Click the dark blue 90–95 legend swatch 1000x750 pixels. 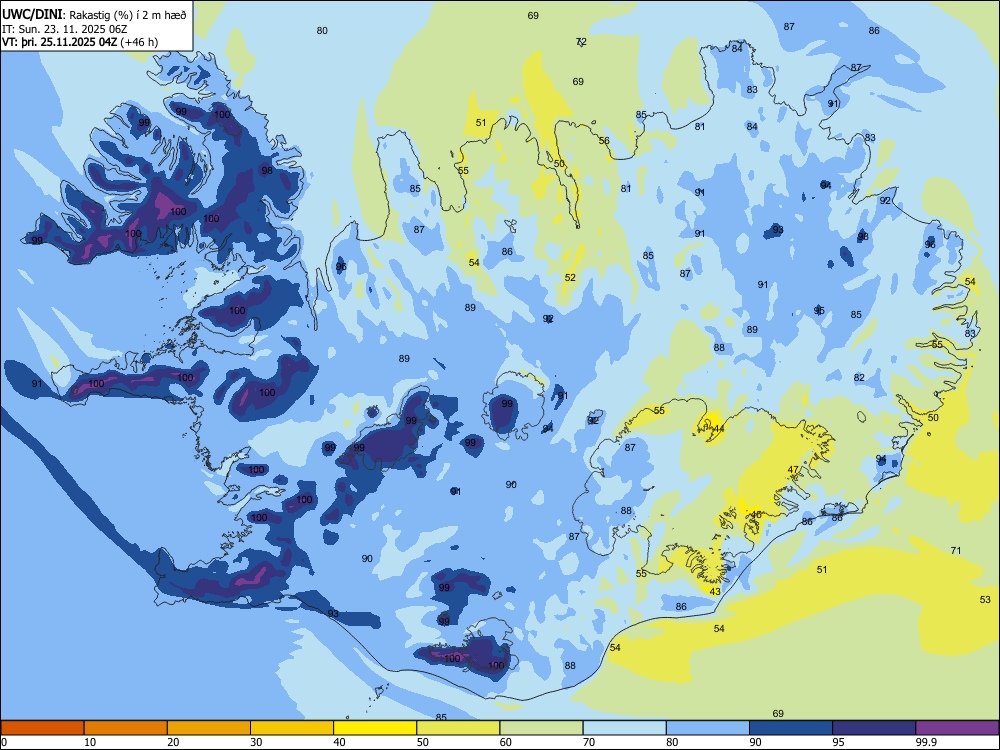point(791,727)
